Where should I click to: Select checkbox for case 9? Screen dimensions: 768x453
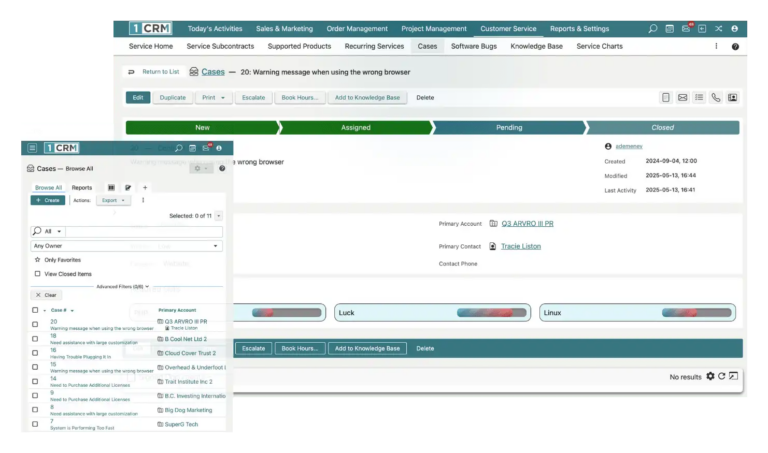point(35,395)
